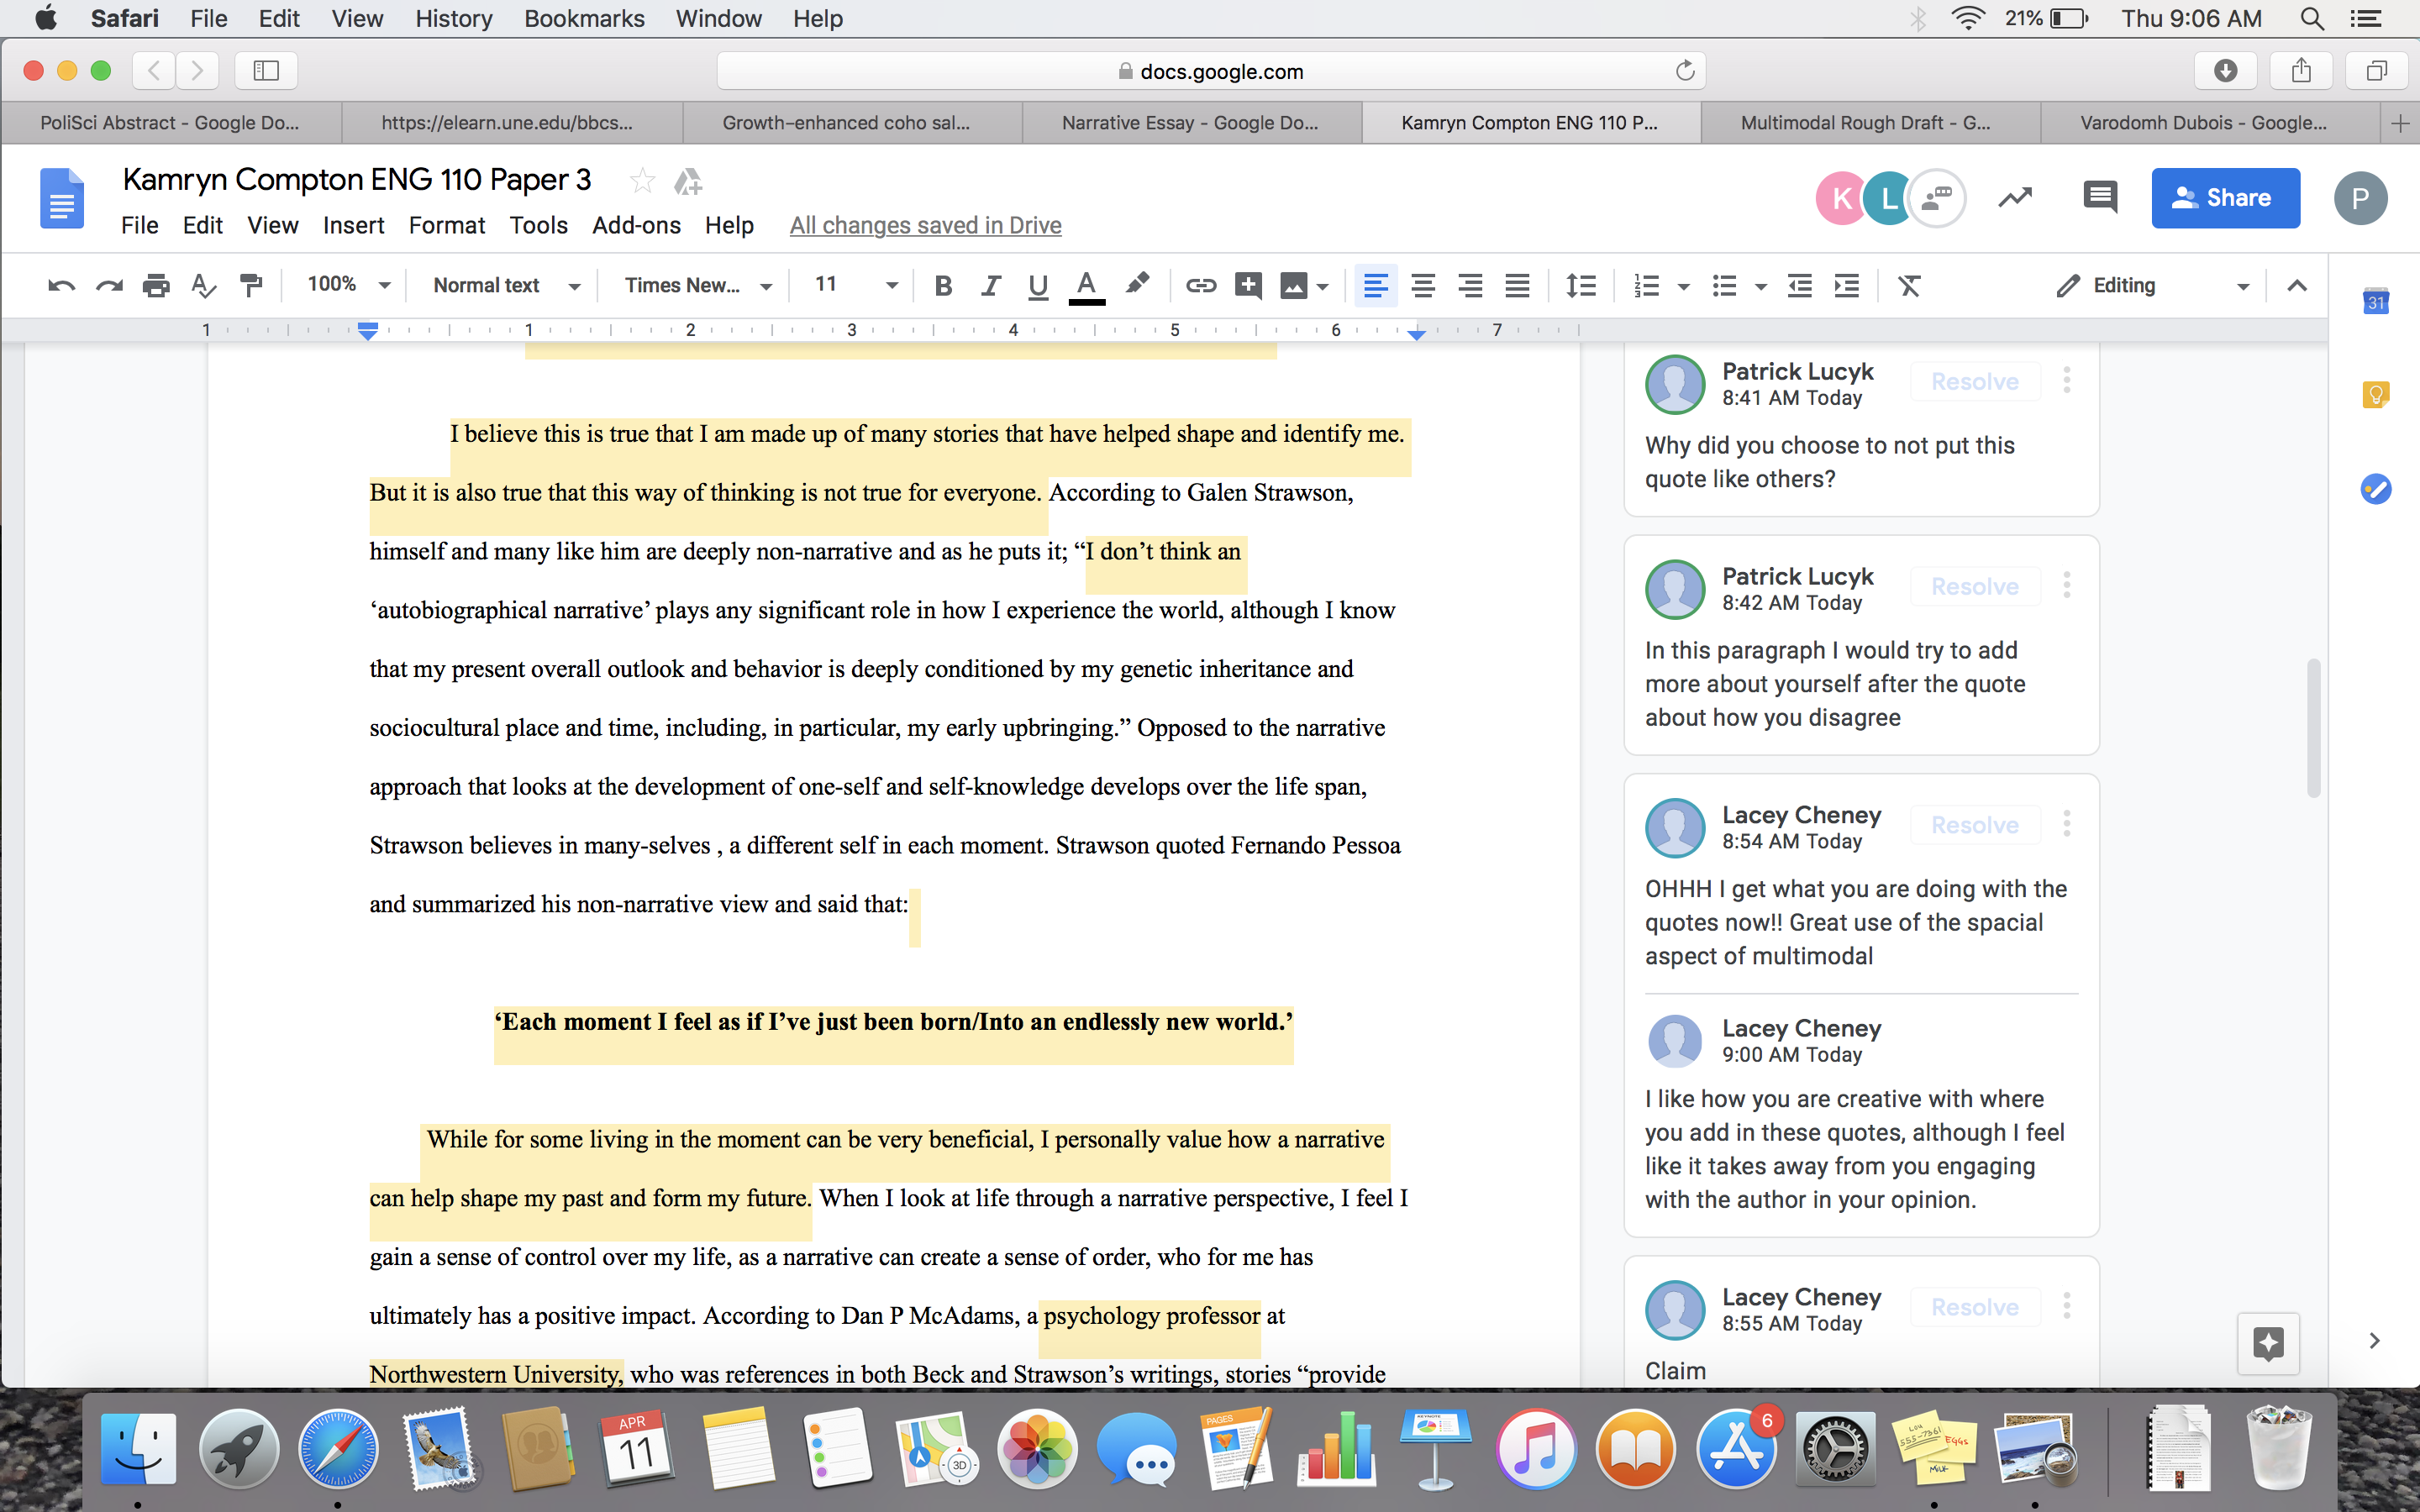The height and width of the screenshot is (1512, 2420).
Task: Click the Explore button at bottom right
Action: coord(2267,1343)
